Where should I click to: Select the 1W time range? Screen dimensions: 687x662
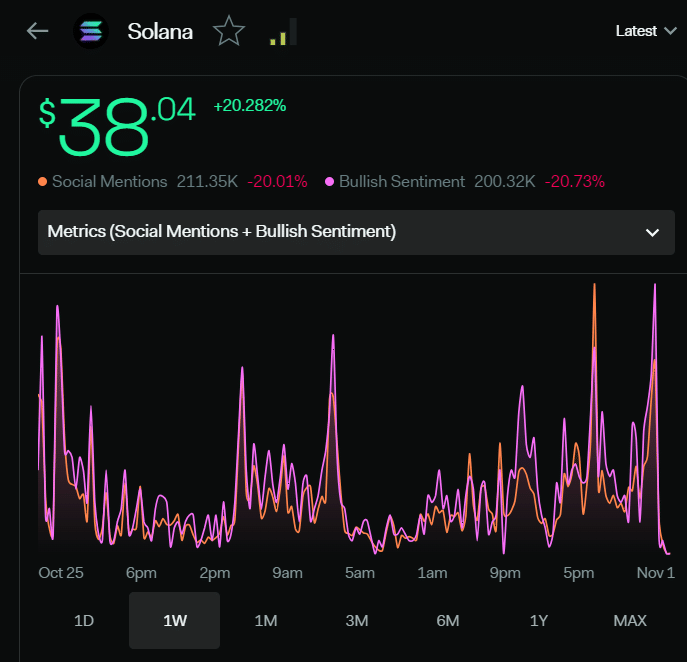(174, 620)
